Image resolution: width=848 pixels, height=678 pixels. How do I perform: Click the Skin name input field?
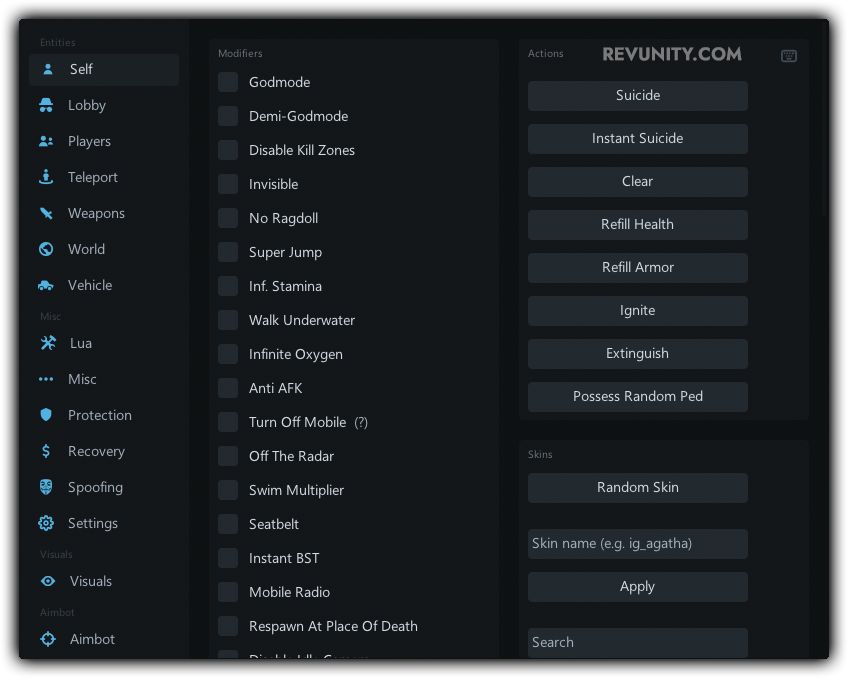(637, 544)
